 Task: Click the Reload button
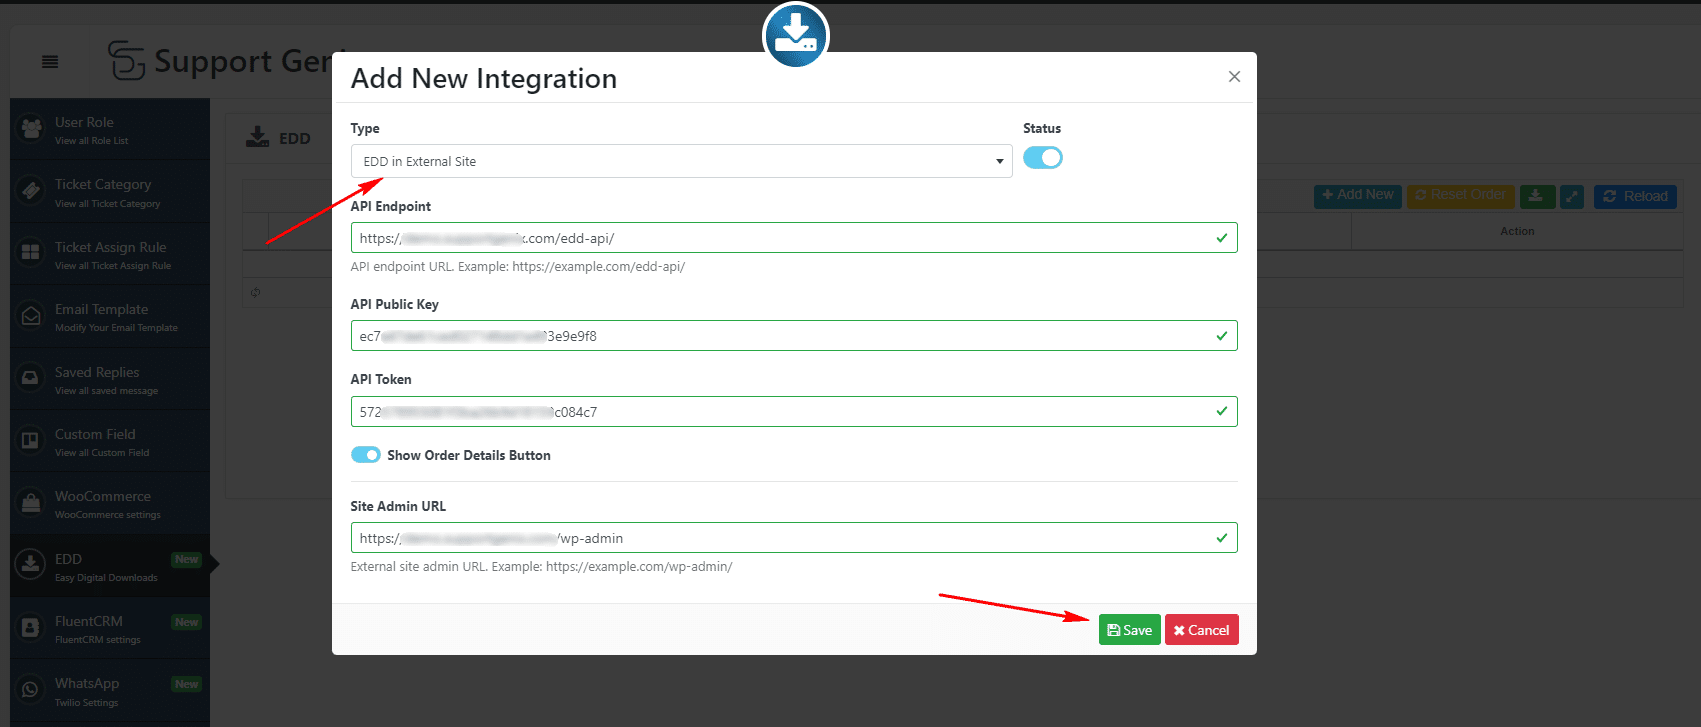(x=1635, y=196)
